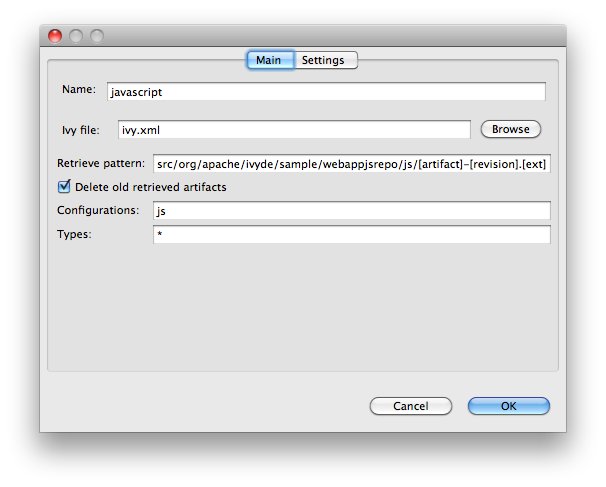The width and height of the screenshot is (606, 487).
Task: Click the Name field containing javascript
Action: pos(325,91)
